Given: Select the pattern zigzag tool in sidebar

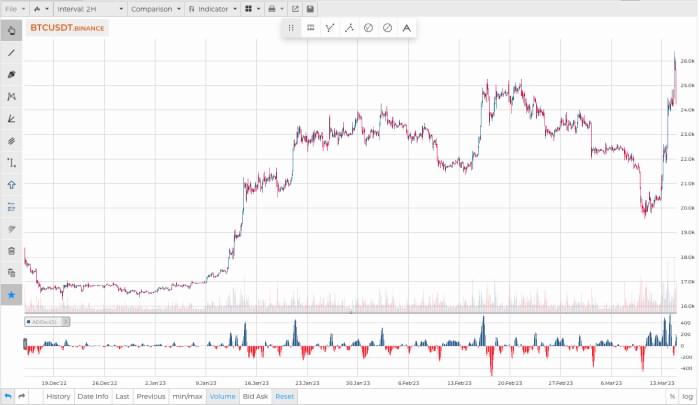Looking at the screenshot, I should click(11, 96).
